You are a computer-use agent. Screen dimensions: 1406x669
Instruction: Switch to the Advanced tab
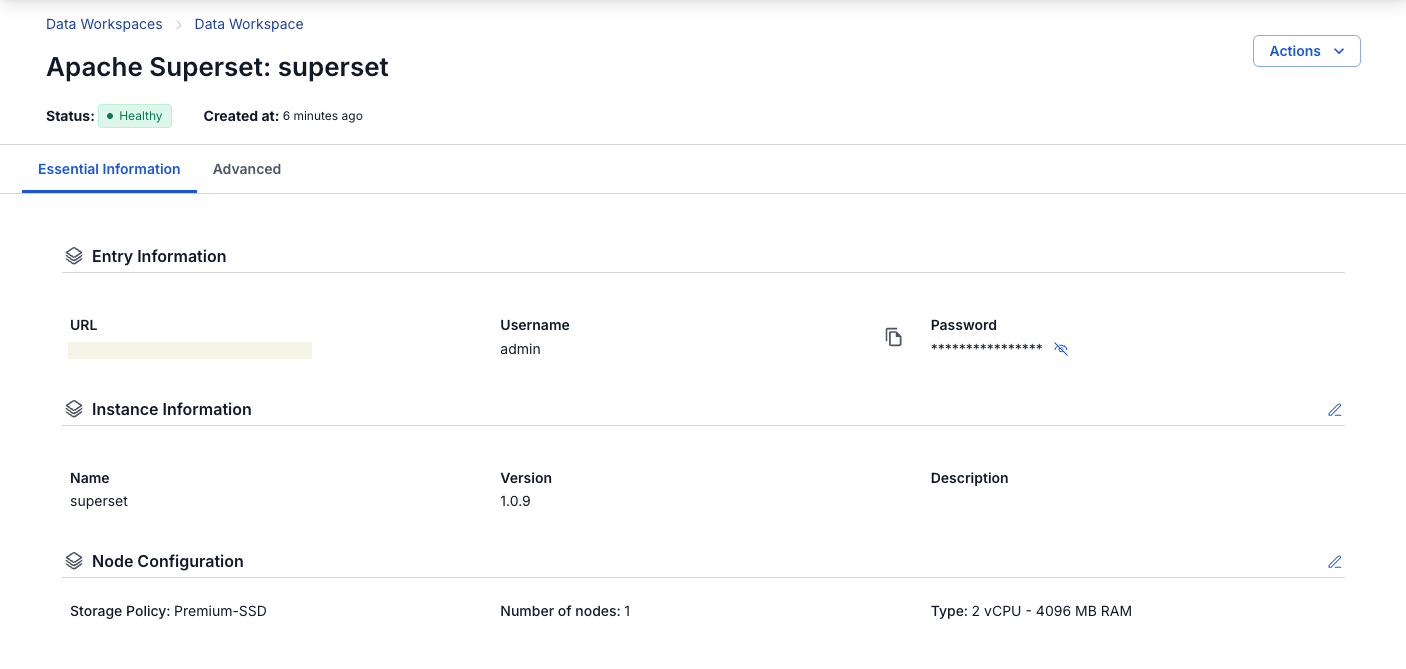tap(247, 169)
